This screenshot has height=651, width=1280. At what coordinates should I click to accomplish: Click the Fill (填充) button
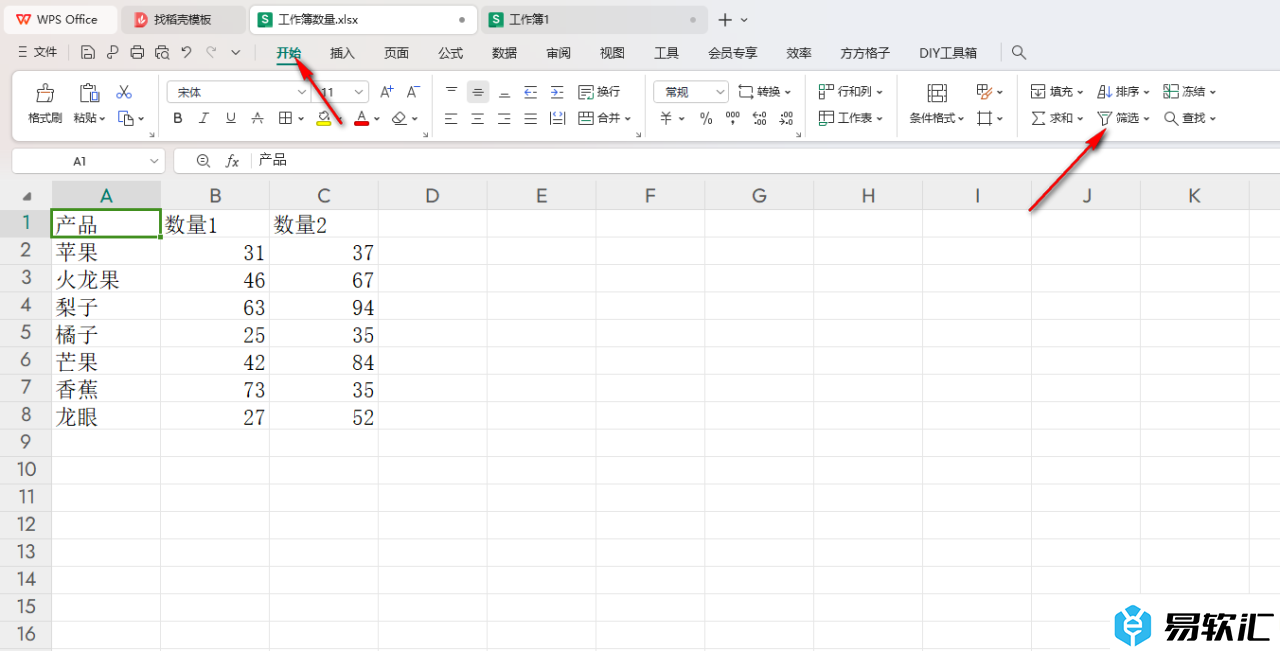point(1056,92)
